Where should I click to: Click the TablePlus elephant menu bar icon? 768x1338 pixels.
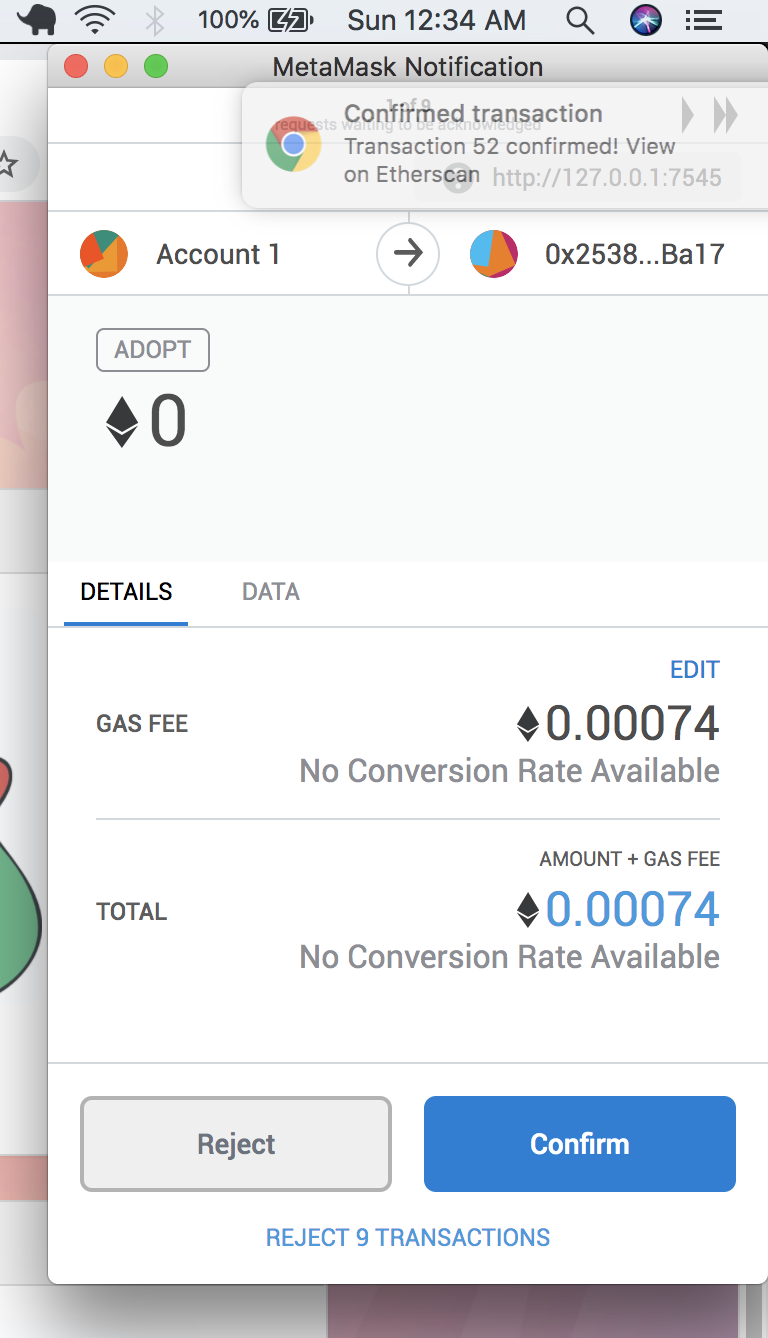tap(37, 19)
